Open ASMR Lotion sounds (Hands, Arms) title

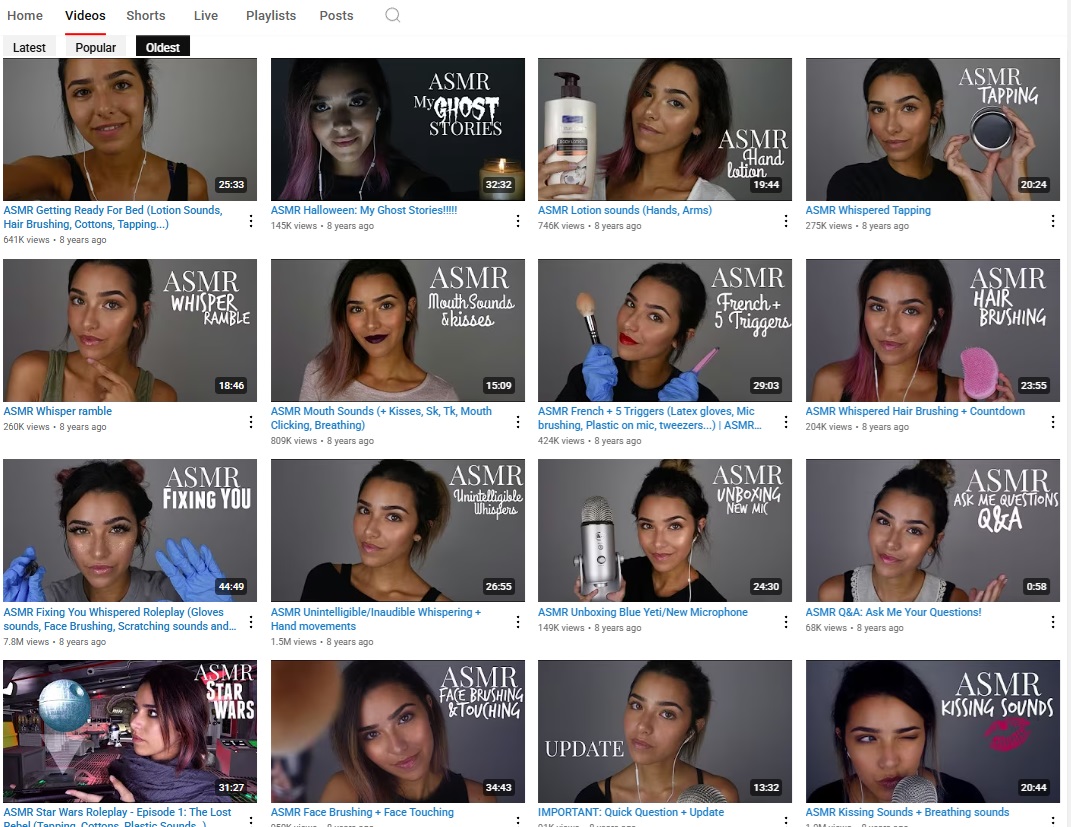[625, 210]
